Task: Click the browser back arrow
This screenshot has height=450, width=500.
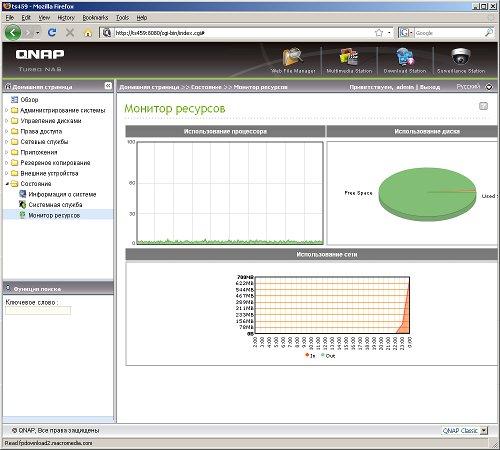Action: [x=13, y=32]
